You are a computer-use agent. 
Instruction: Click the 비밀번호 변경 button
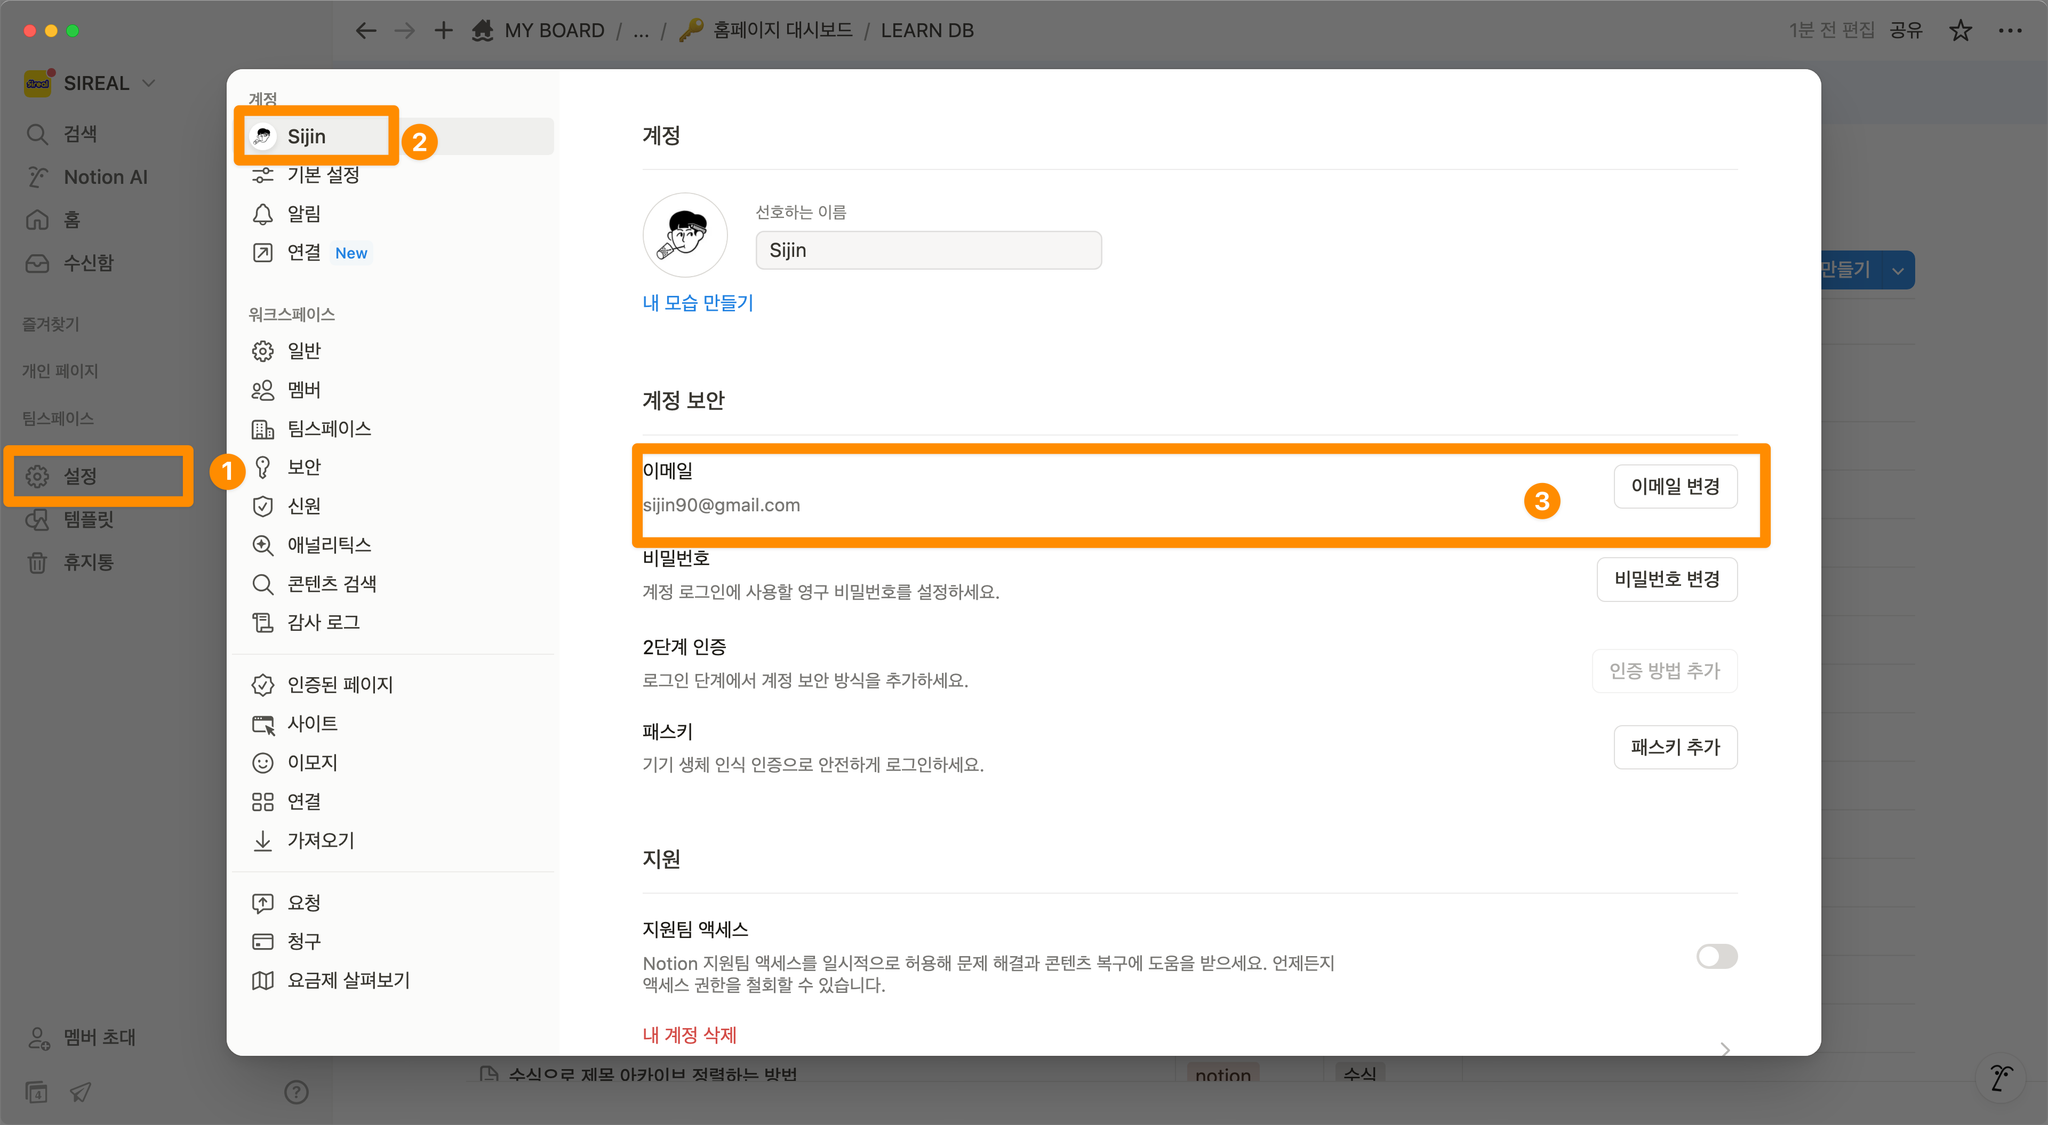tap(1666, 580)
